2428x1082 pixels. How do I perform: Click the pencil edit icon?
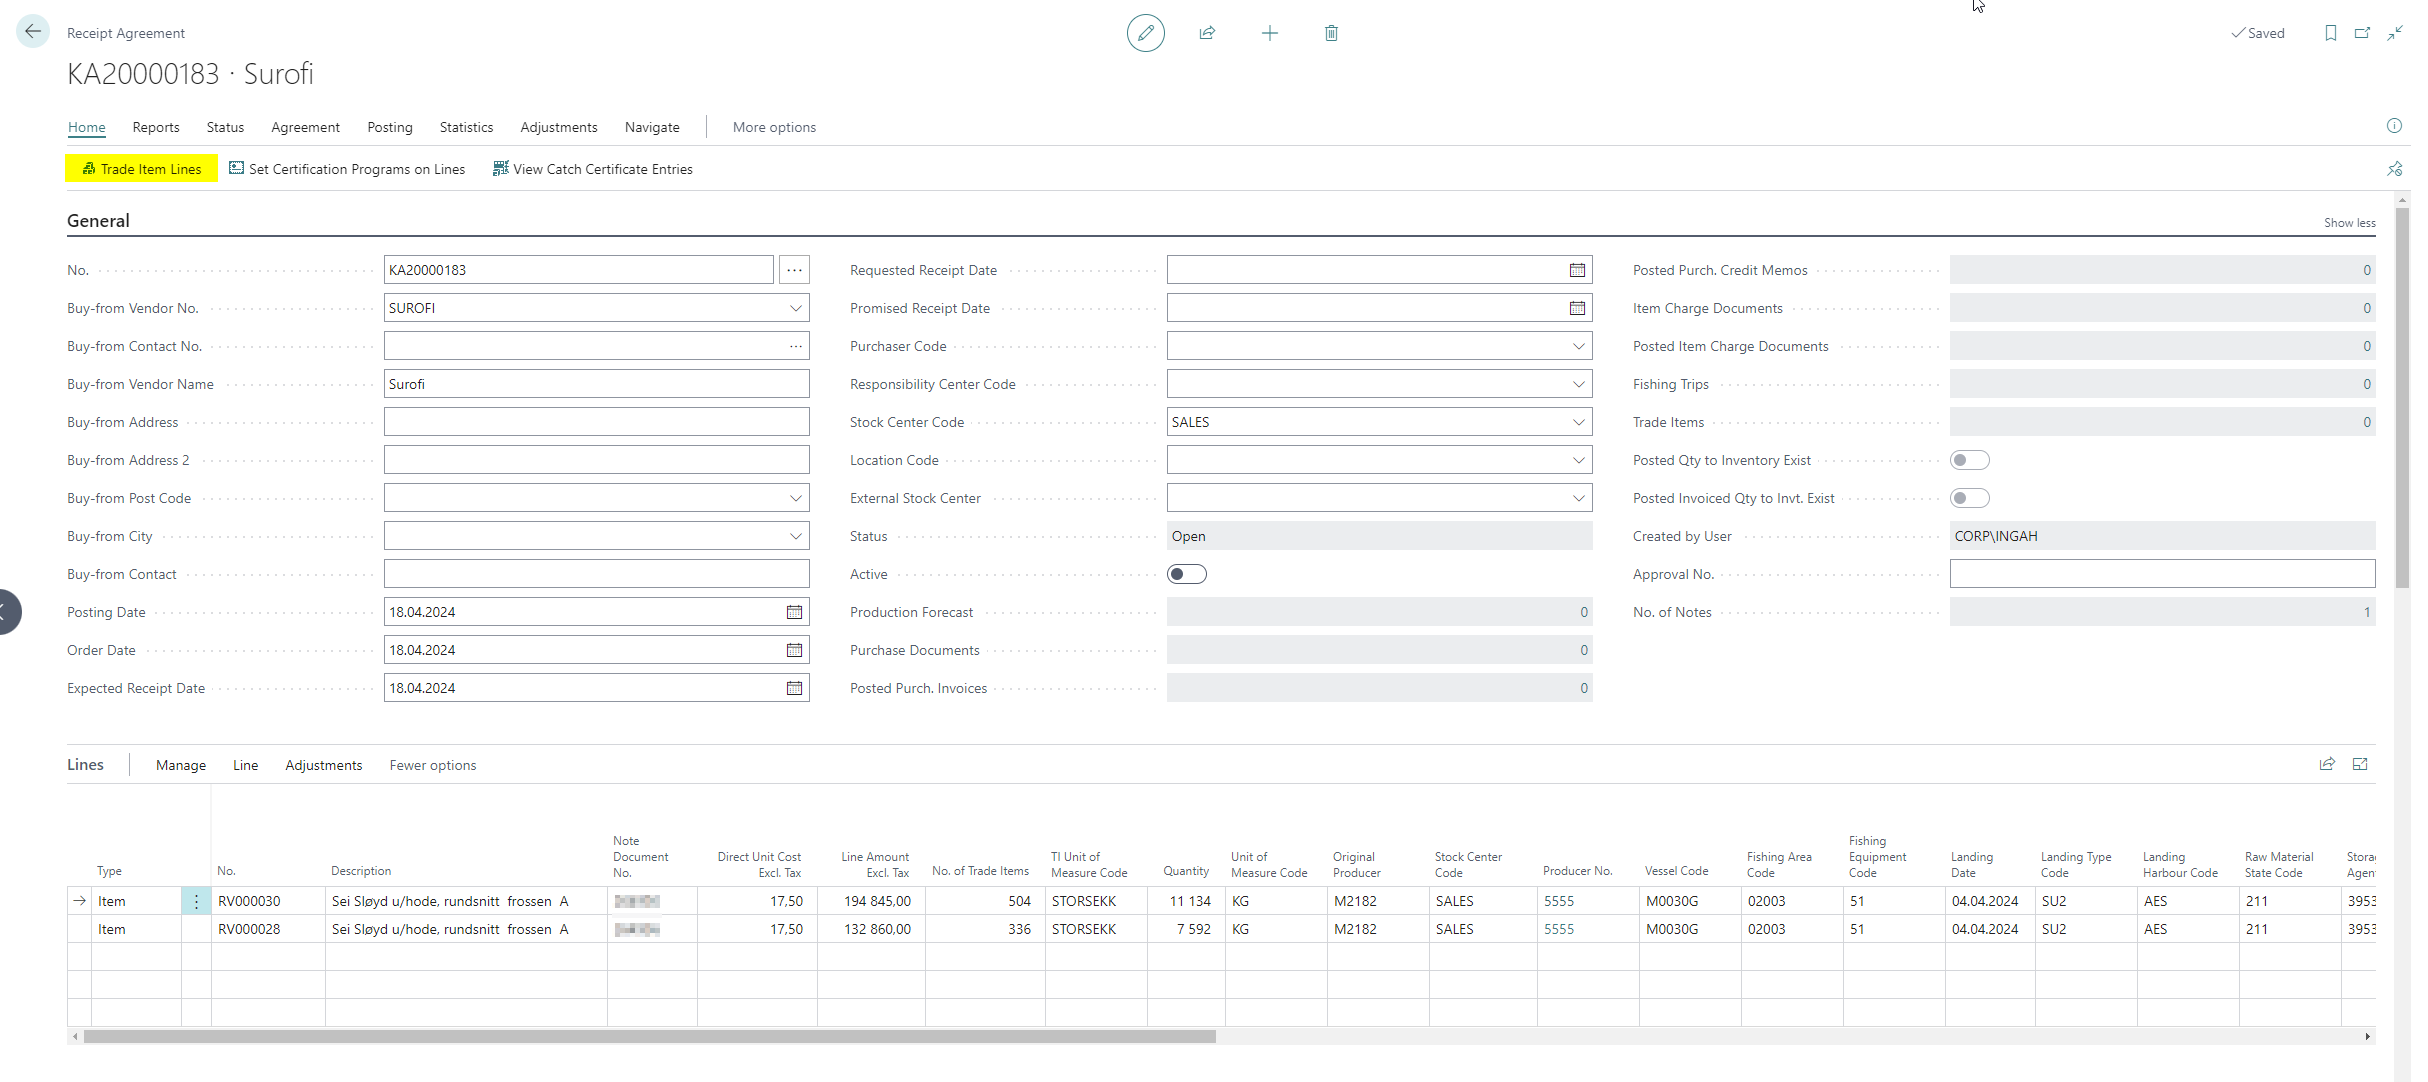coord(1145,33)
